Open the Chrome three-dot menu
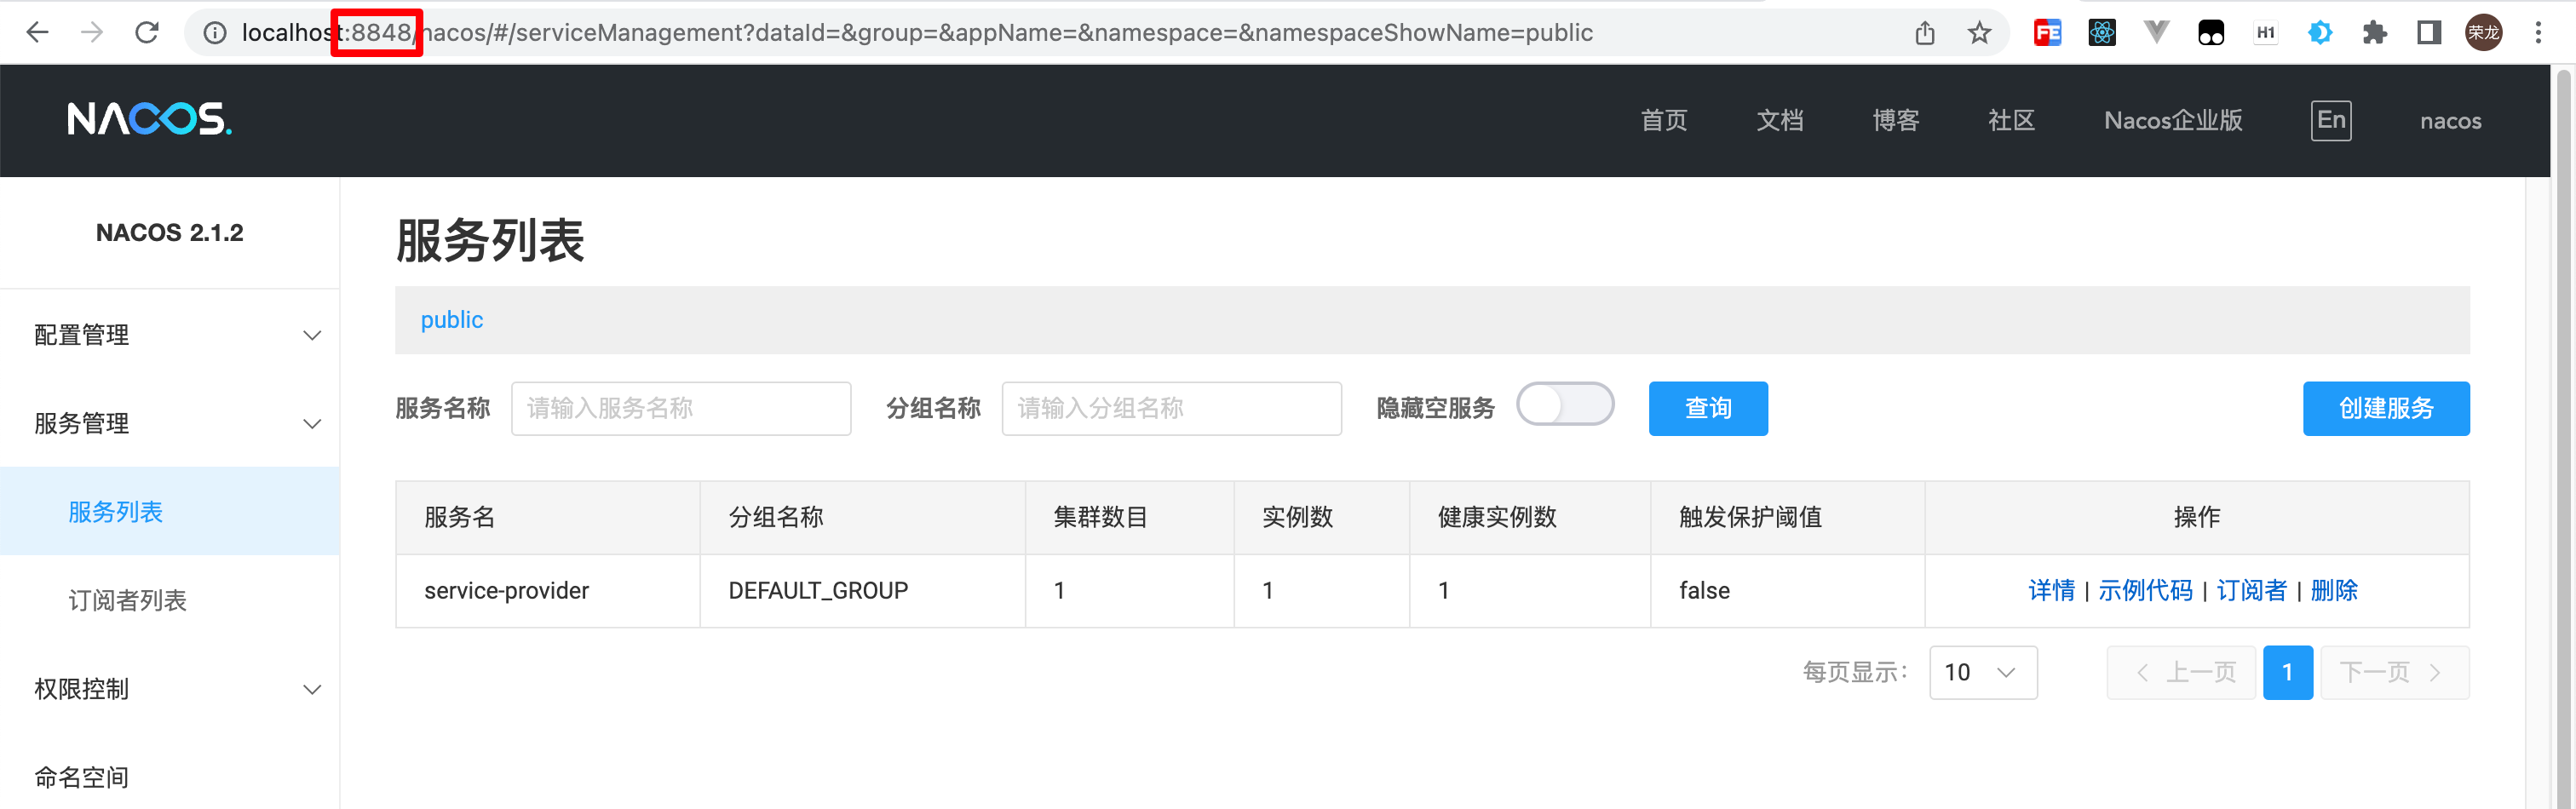Image resolution: width=2576 pixels, height=809 pixels. (x=2538, y=33)
